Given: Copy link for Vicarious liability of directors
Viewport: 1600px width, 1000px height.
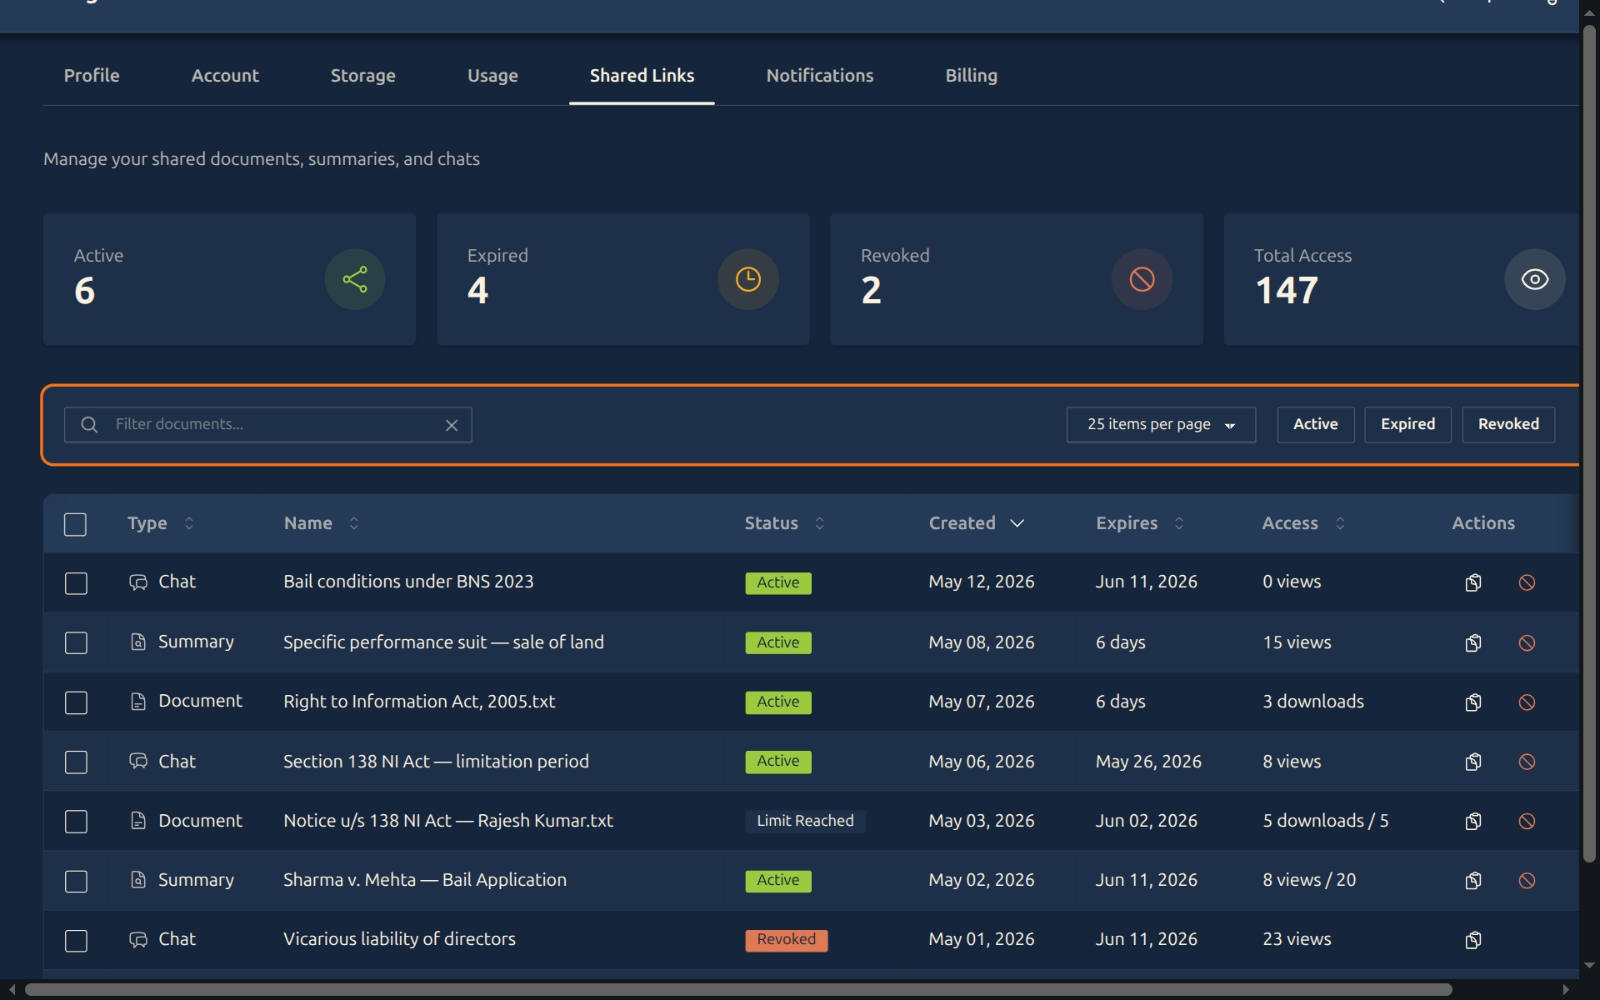Looking at the screenshot, I should (1473, 940).
